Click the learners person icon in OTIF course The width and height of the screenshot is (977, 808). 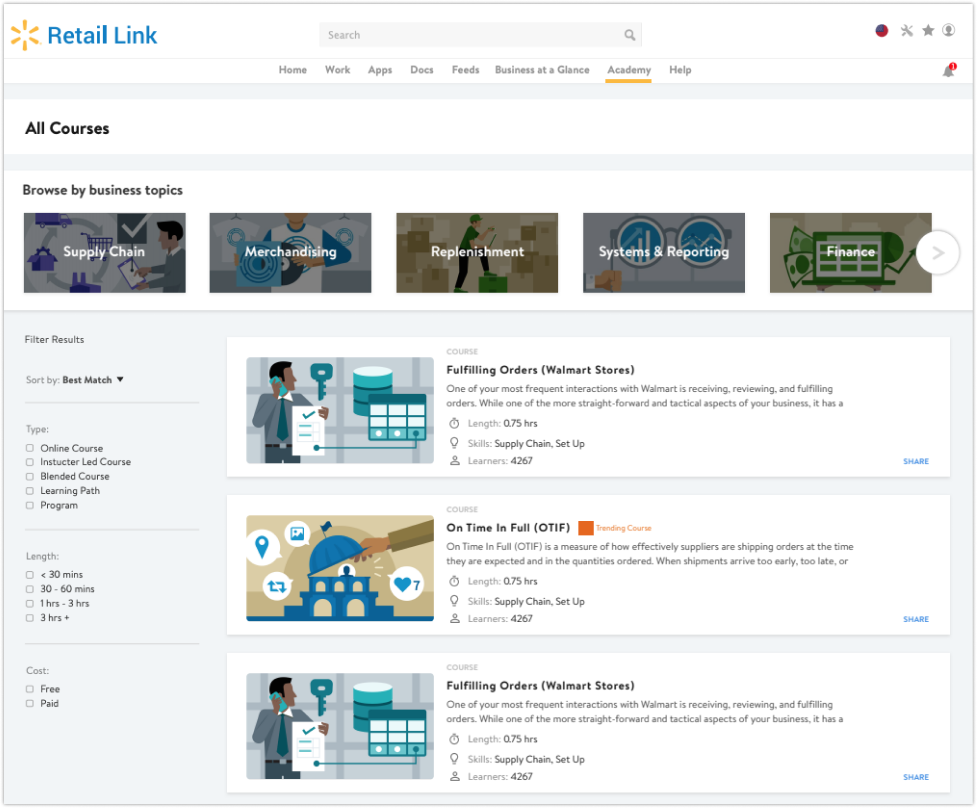pyautogui.click(x=454, y=619)
